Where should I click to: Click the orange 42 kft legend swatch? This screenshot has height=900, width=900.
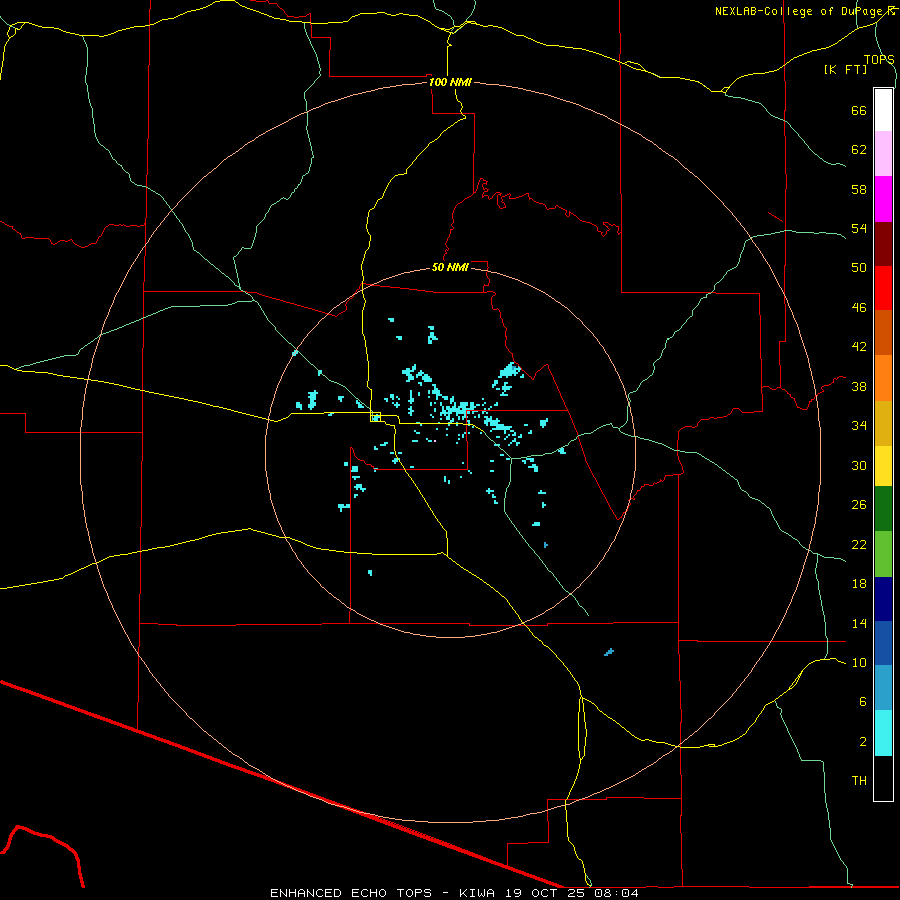[x=883, y=378]
